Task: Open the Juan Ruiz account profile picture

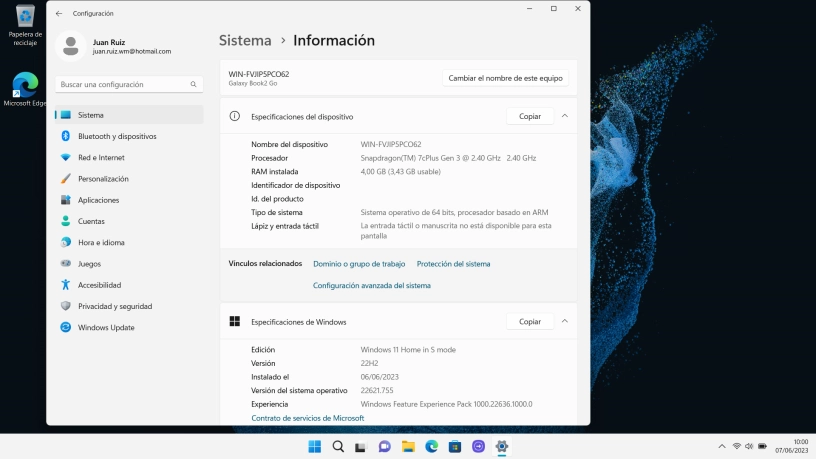Action: point(71,46)
